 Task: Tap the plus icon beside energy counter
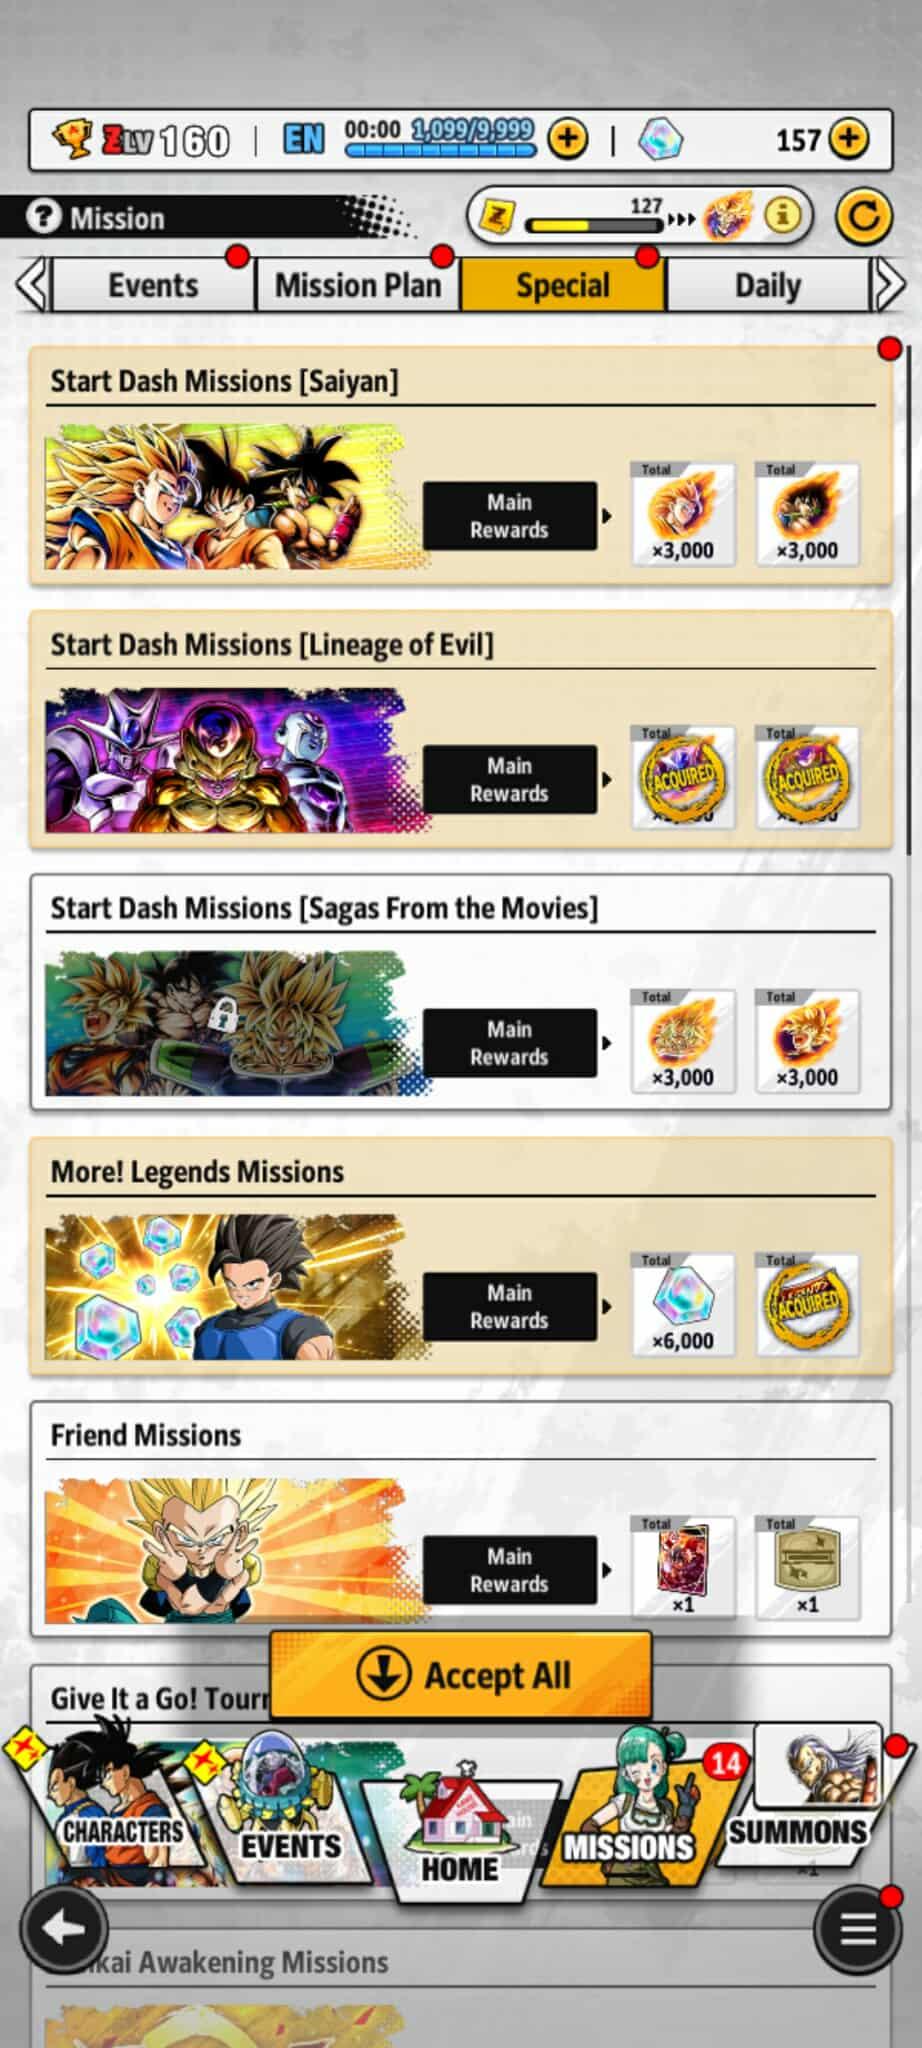coord(567,139)
